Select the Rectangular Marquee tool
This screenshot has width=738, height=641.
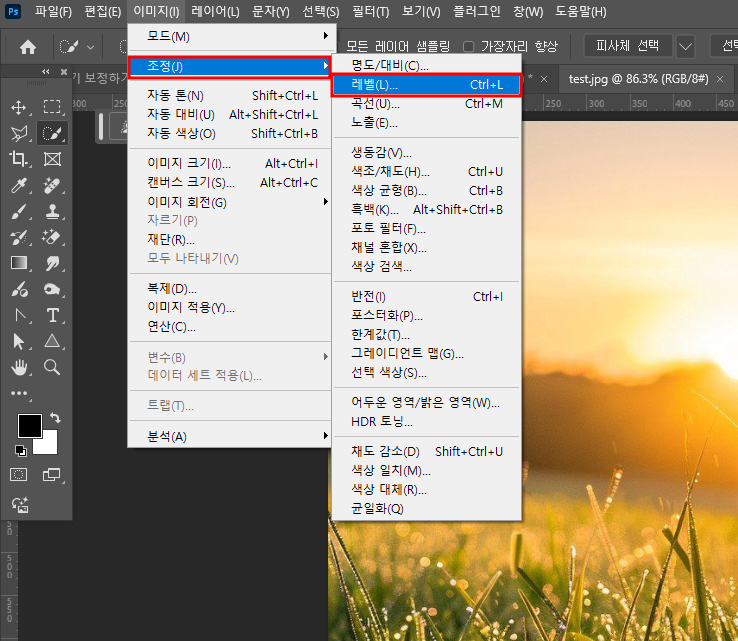click(52, 107)
